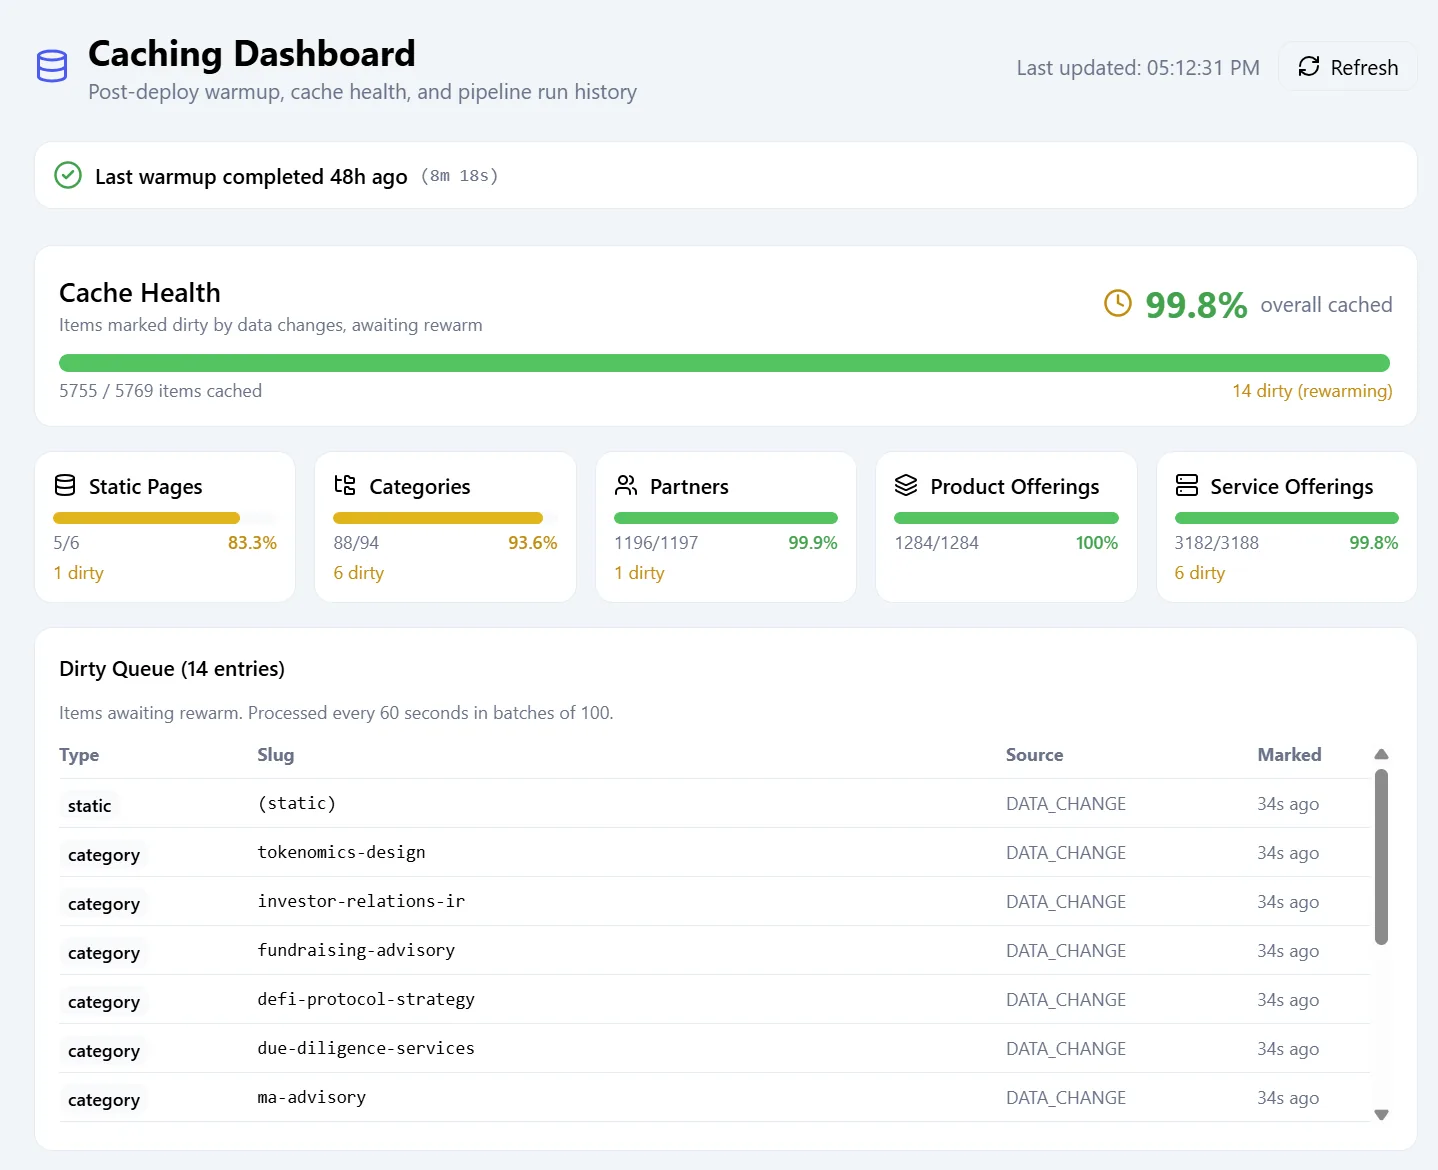Image resolution: width=1438 pixels, height=1170 pixels.
Task: Click the static type badge
Action: (x=90, y=806)
